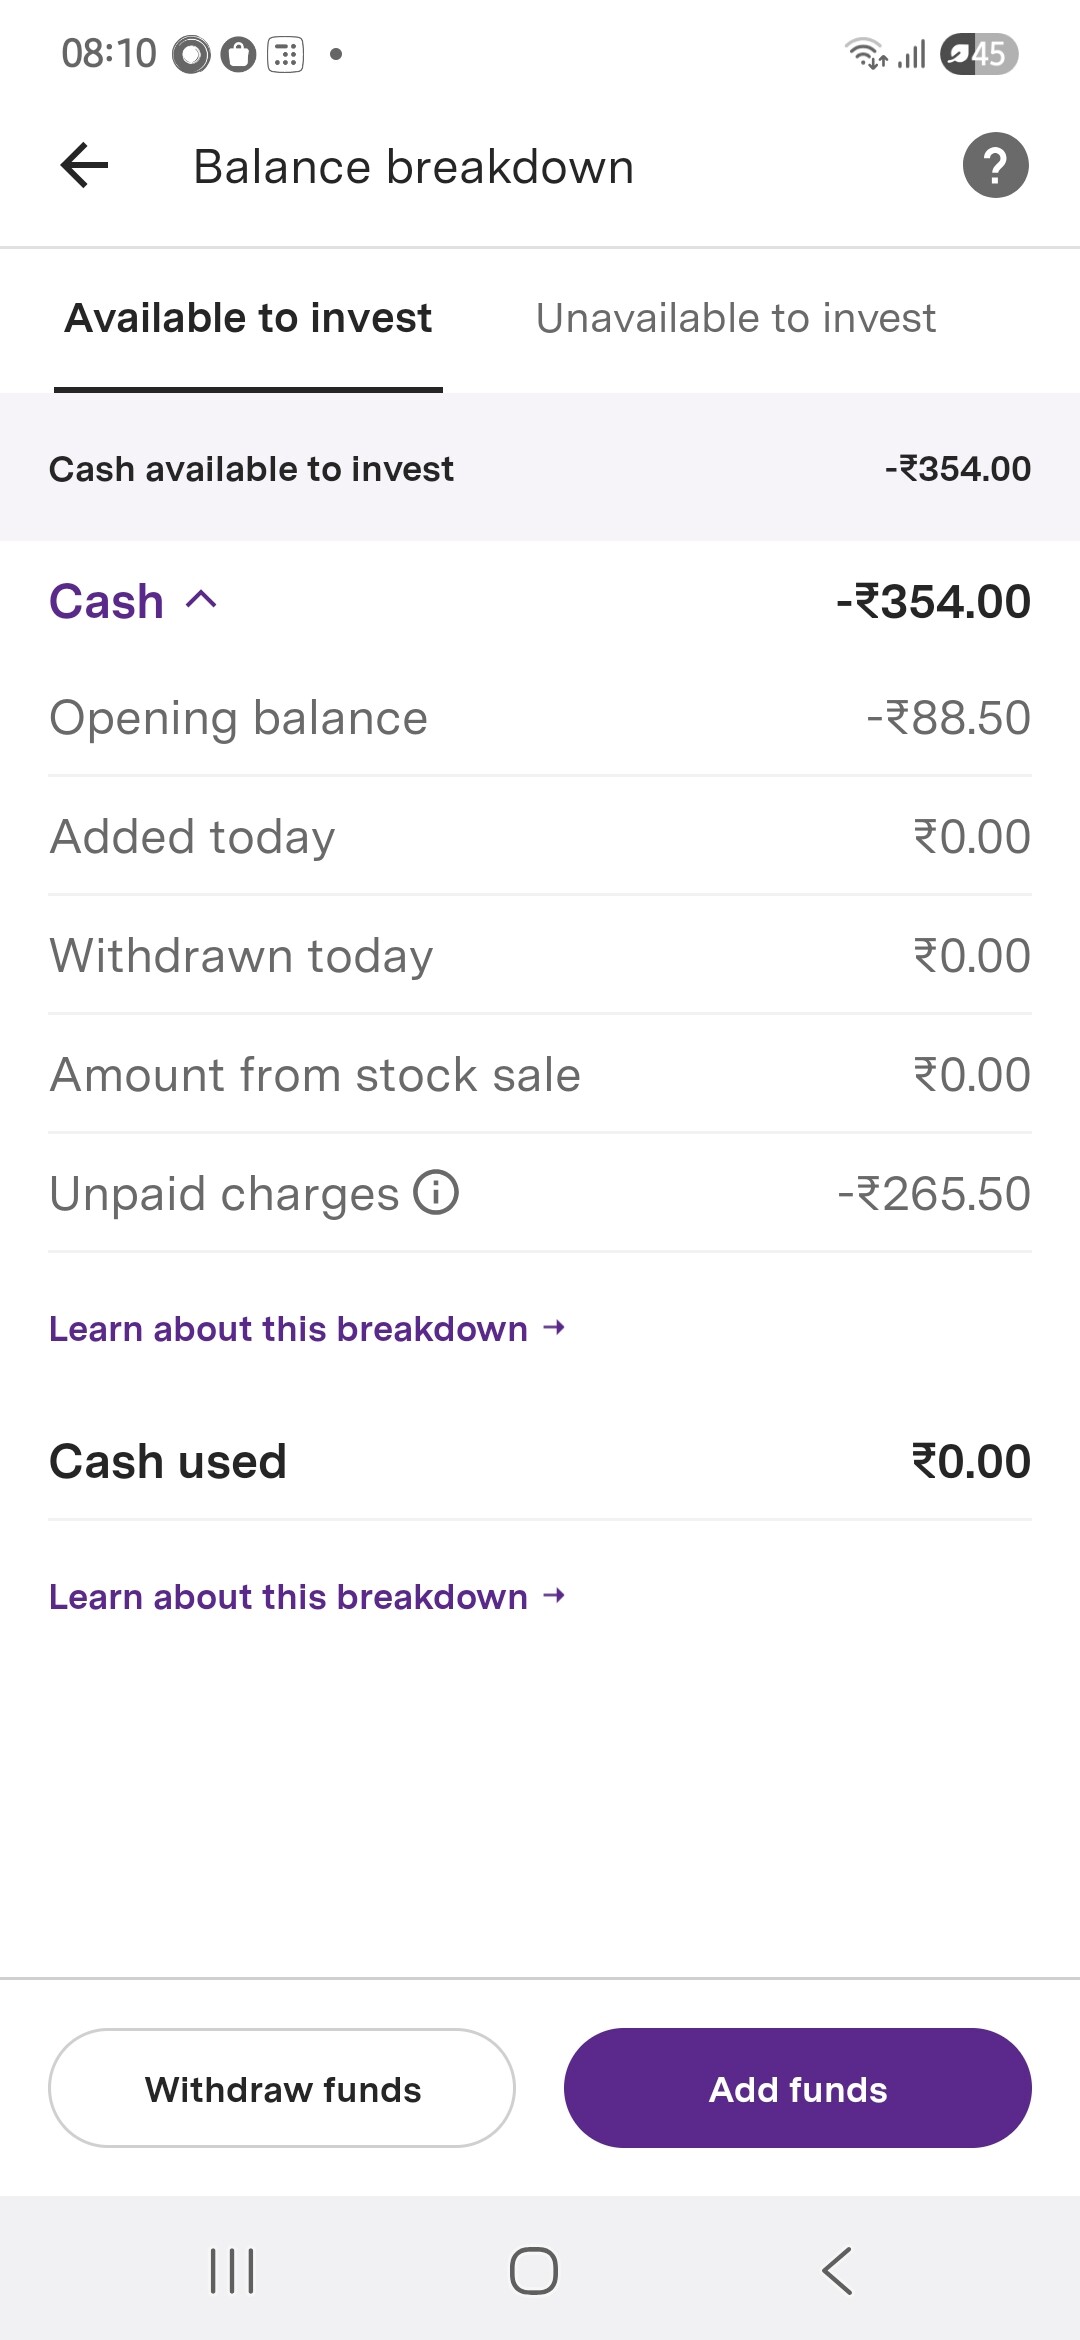Collapse the Cash section chevron
Screen dimensions: 1080x2340
point(201,600)
